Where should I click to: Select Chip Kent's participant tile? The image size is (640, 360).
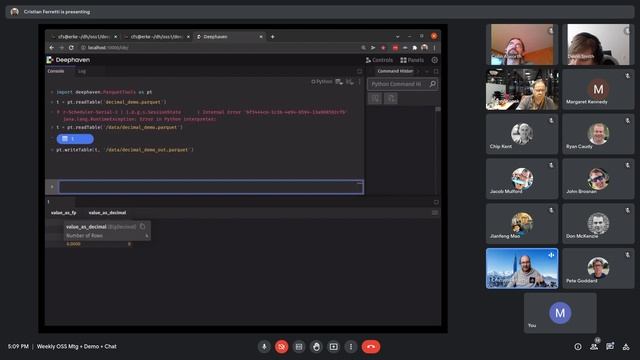[522, 134]
